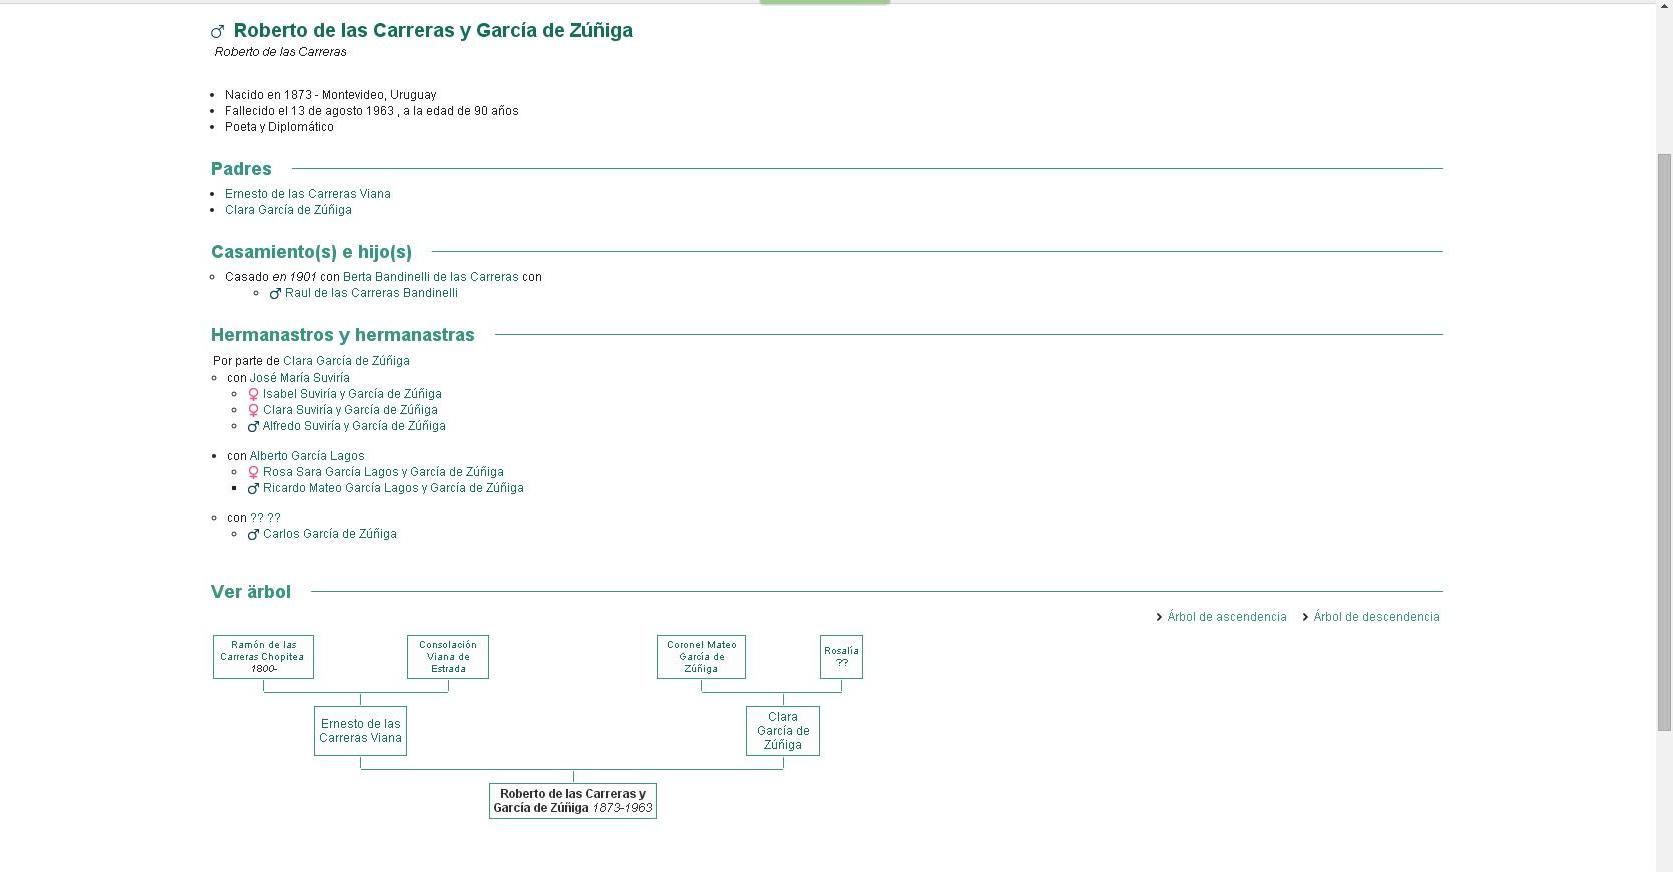Click male icon beside Raul de las Carreras Bandinelli

275,294
